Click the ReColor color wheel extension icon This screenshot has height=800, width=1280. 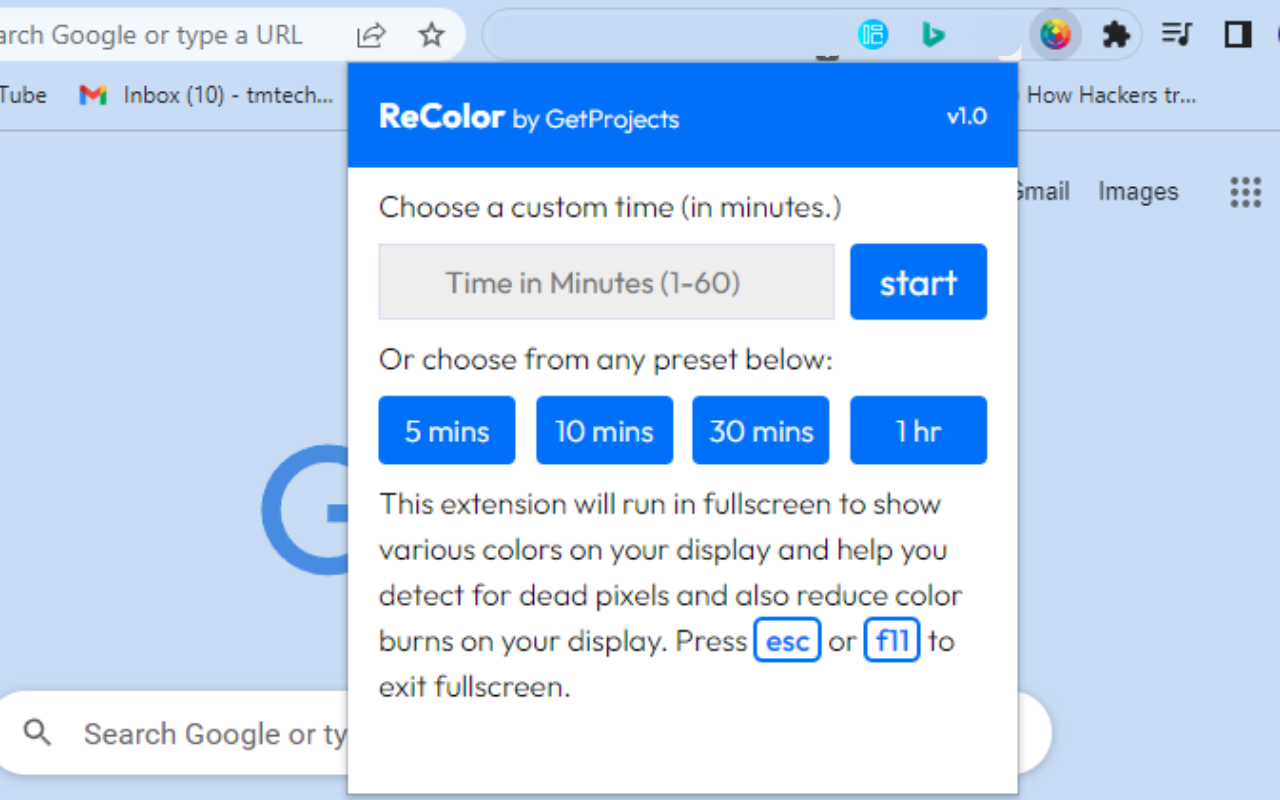1055,35
